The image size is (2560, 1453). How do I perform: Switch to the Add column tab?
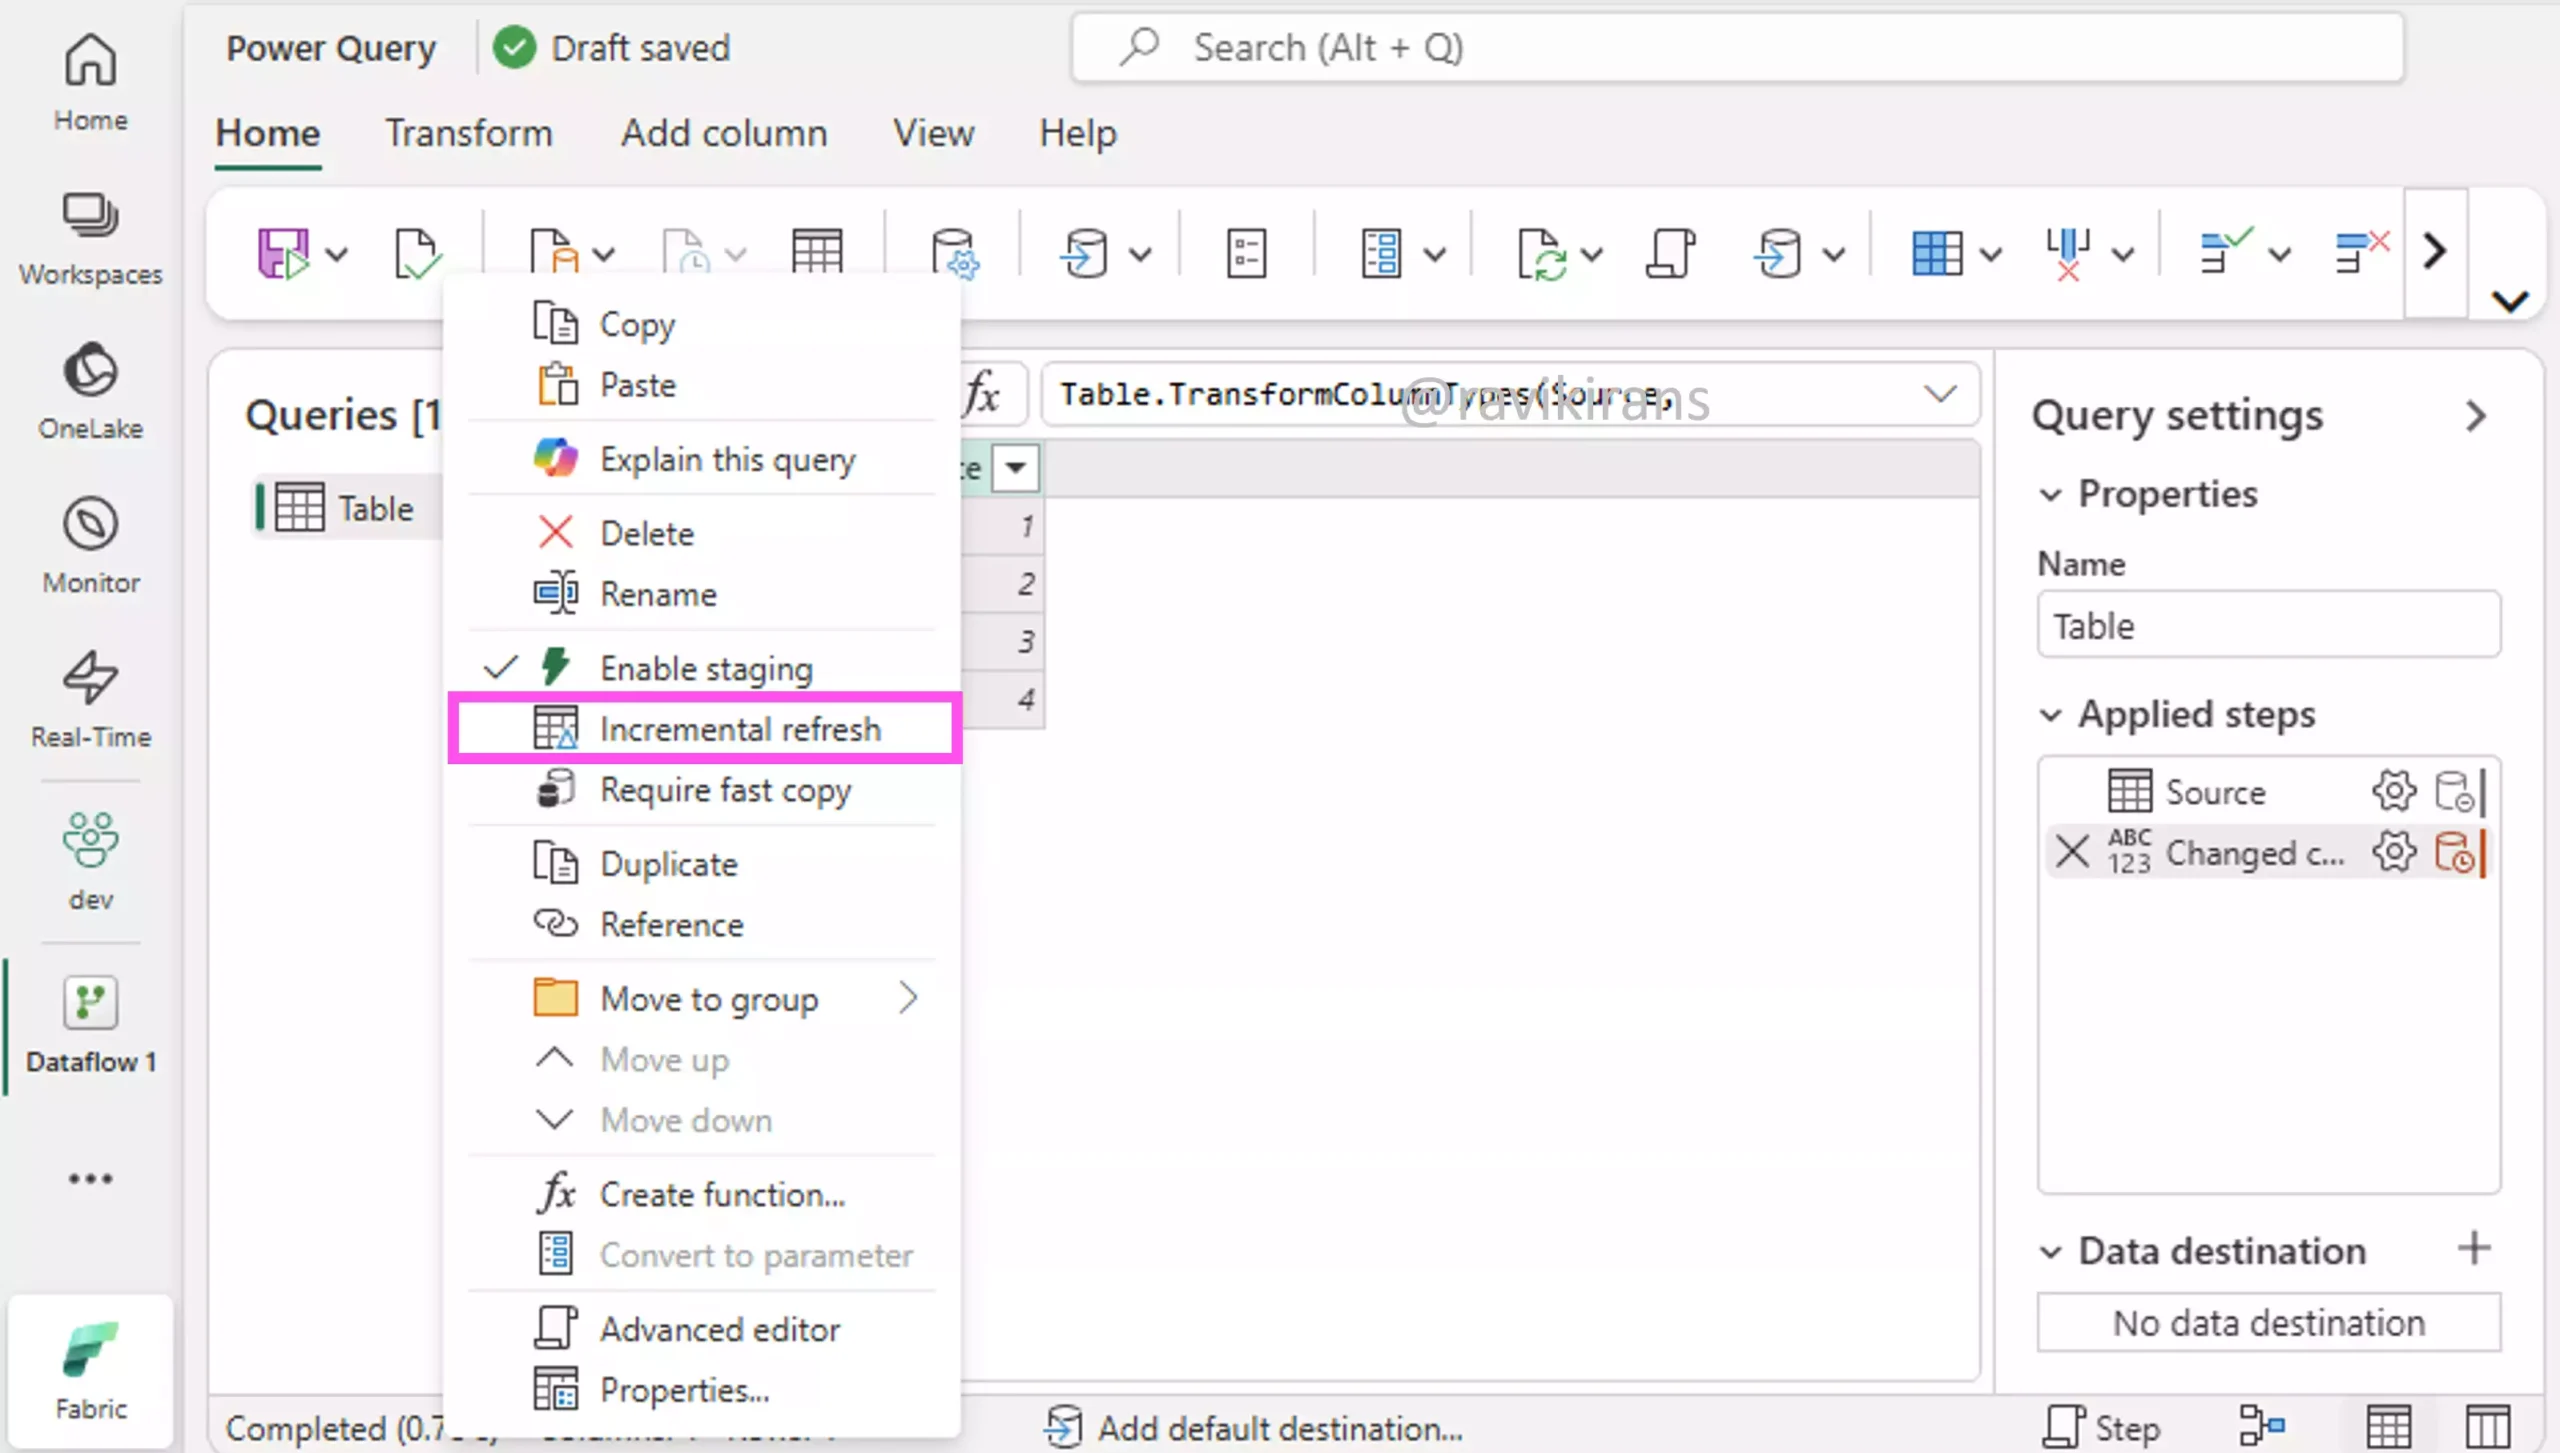tap(724, 133)
